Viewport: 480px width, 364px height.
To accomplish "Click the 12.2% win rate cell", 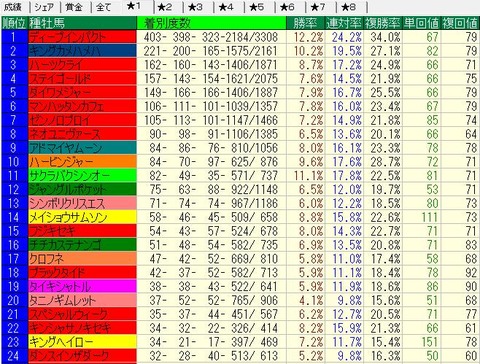I will point(305,37).
